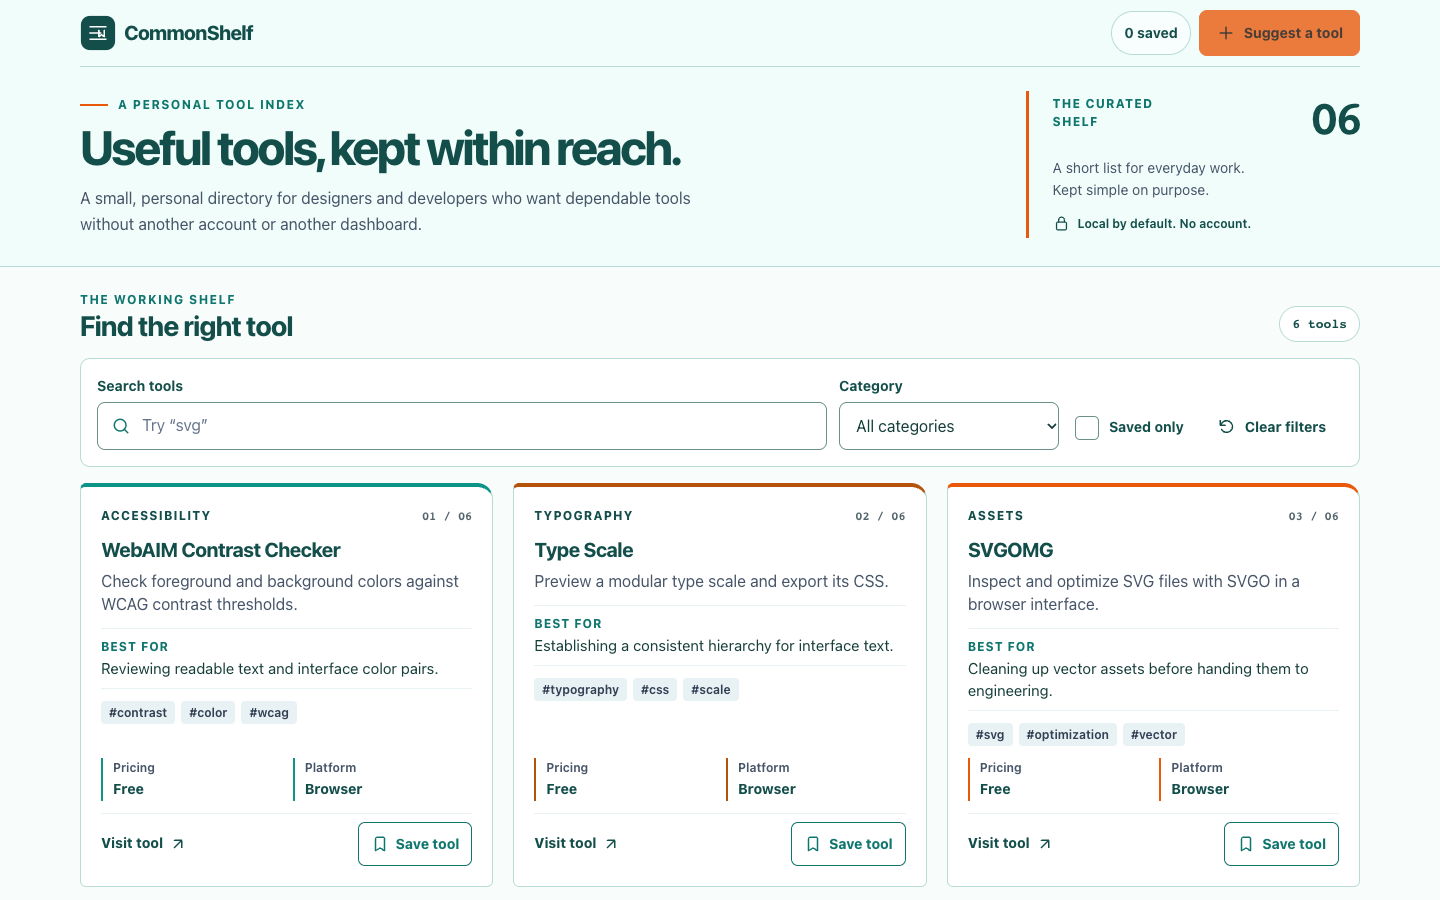This screenshot has width=1440, height=900.
Task: Click the #color tag
Action: click(x=208, y=712)
